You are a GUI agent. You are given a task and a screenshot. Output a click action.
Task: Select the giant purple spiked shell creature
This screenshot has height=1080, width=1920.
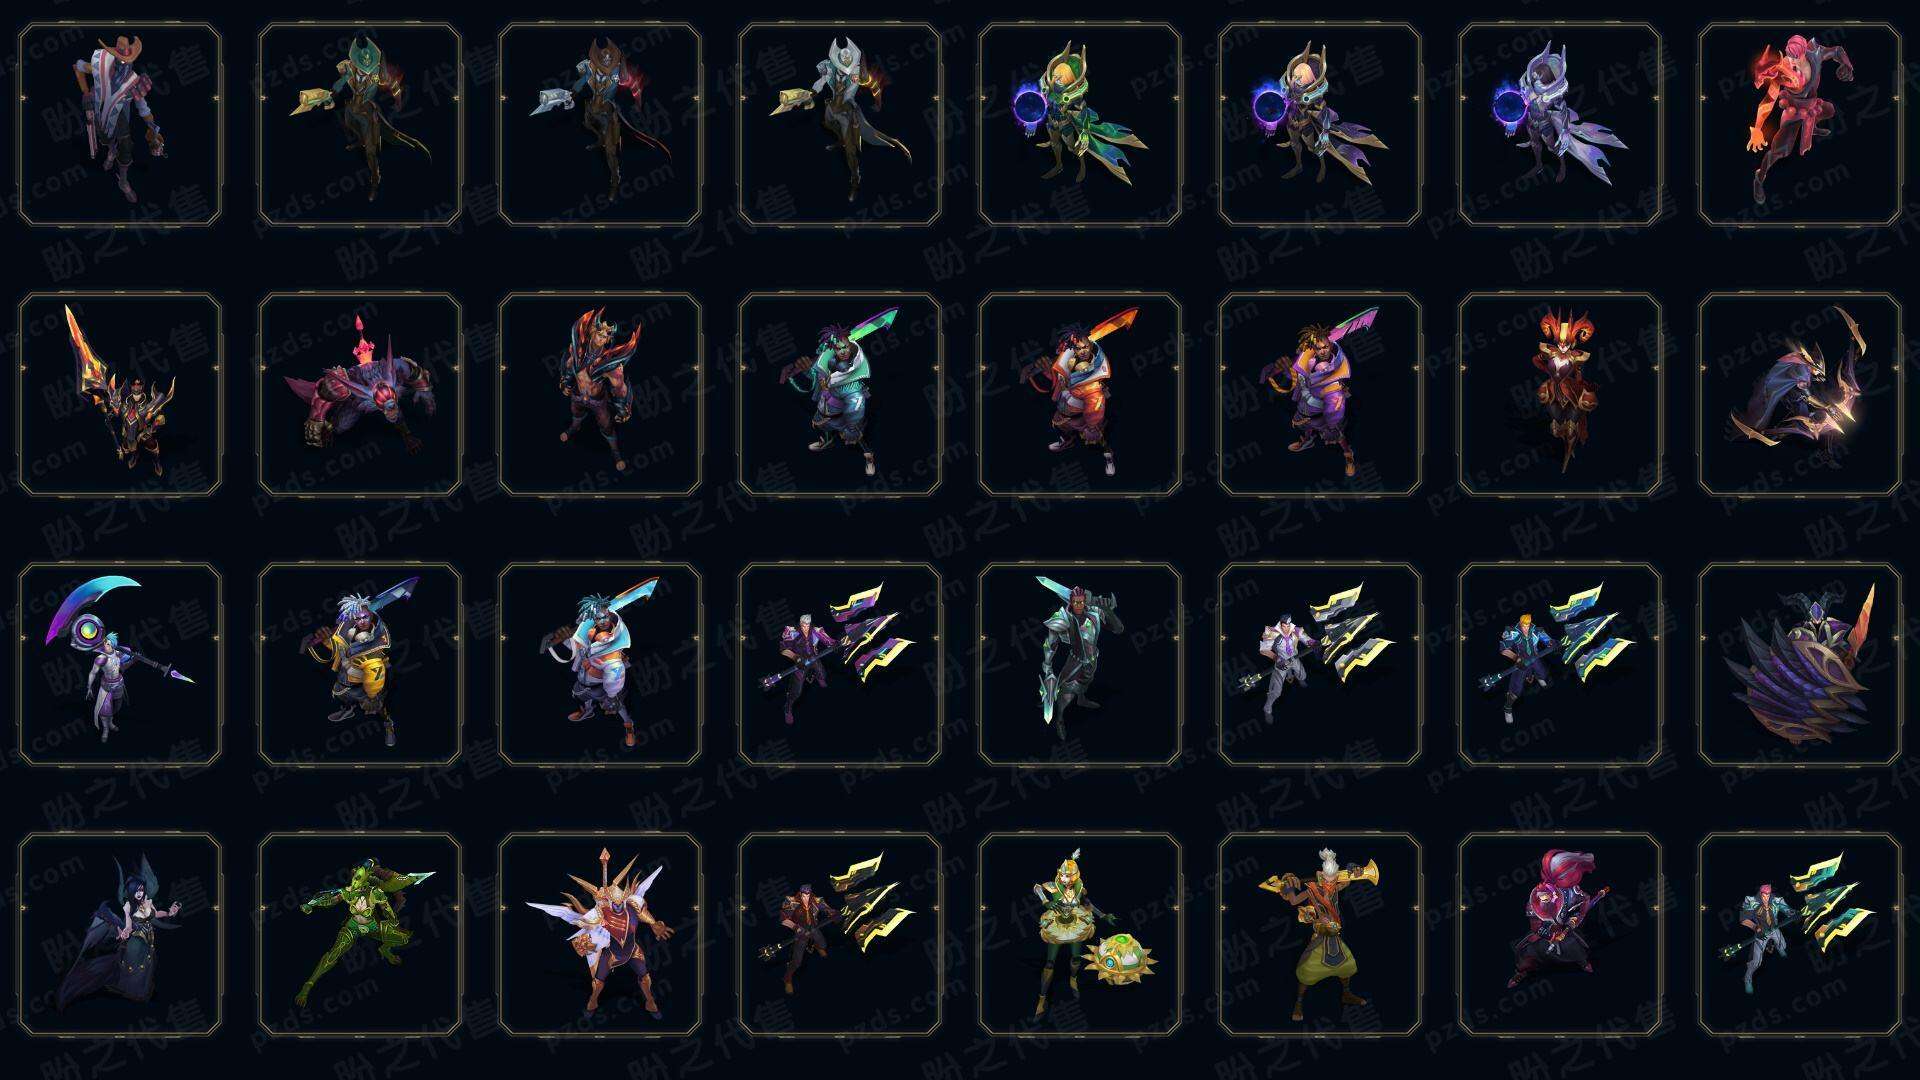pos(1800,664)
